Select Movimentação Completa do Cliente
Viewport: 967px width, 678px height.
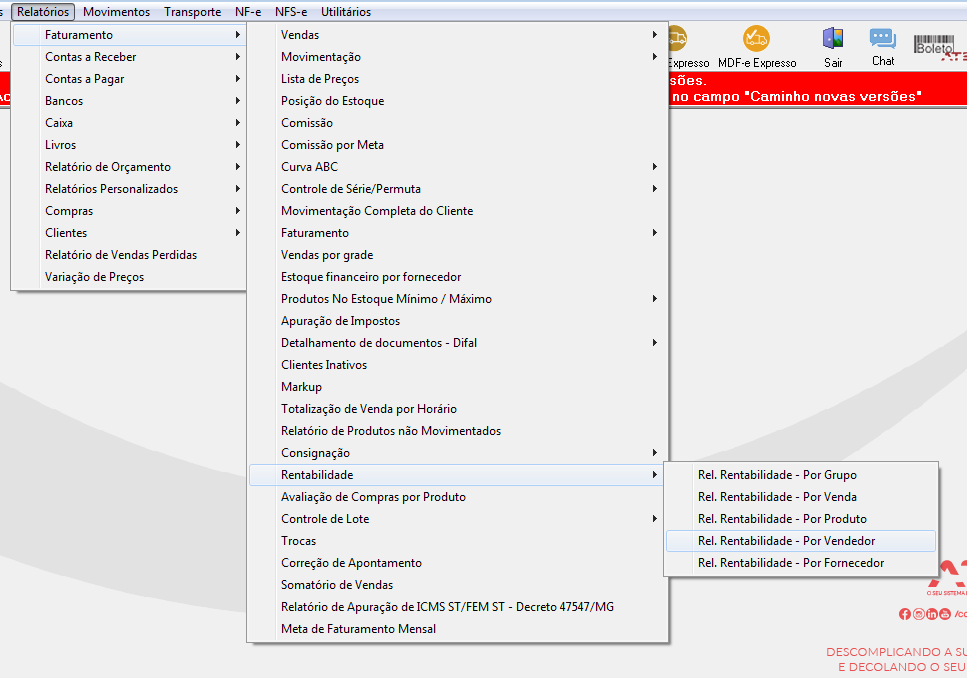click(x=457, y=211)
